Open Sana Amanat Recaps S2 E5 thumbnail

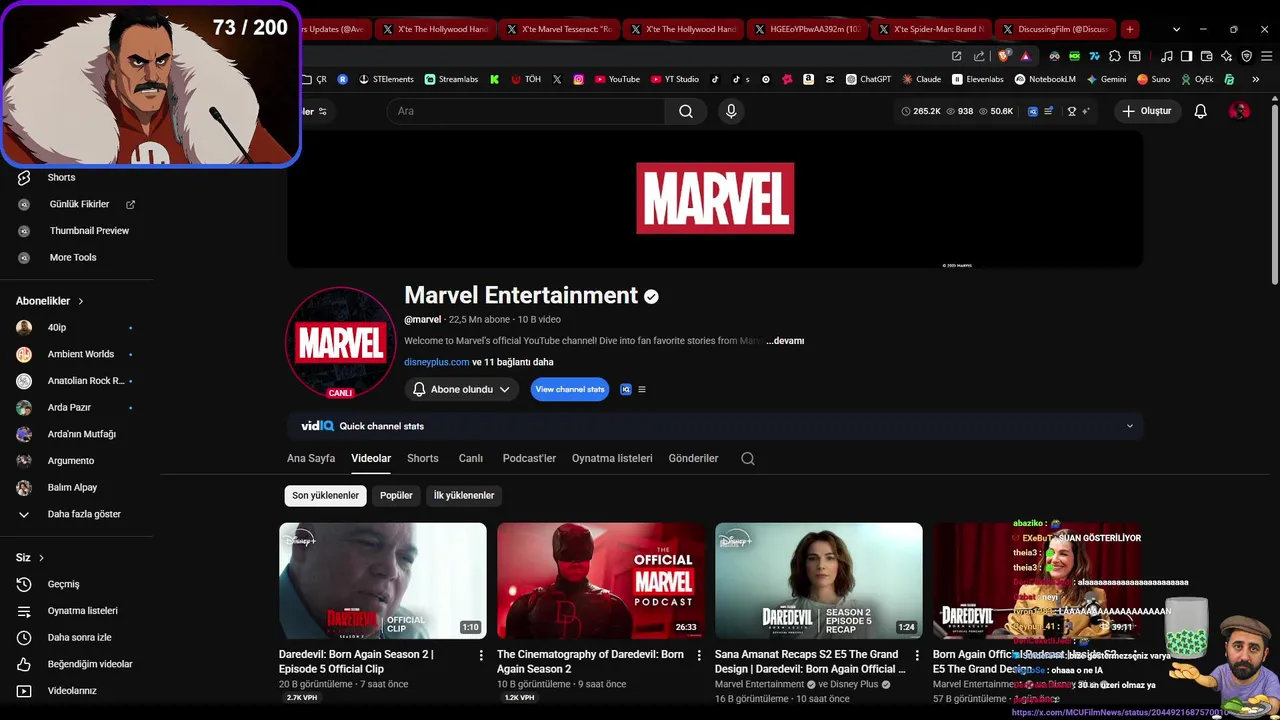(819, 581)
